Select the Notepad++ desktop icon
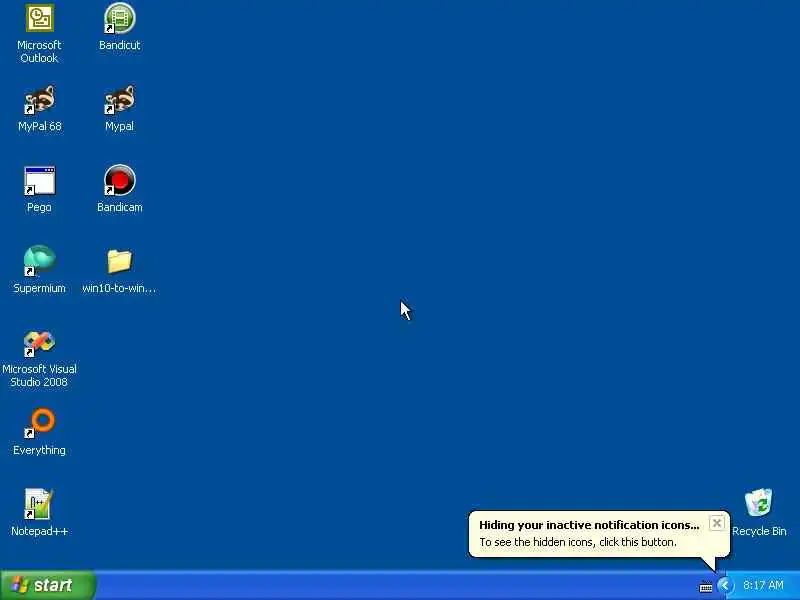This screenshot has width=800, height=600. click(x=39, y=504)
